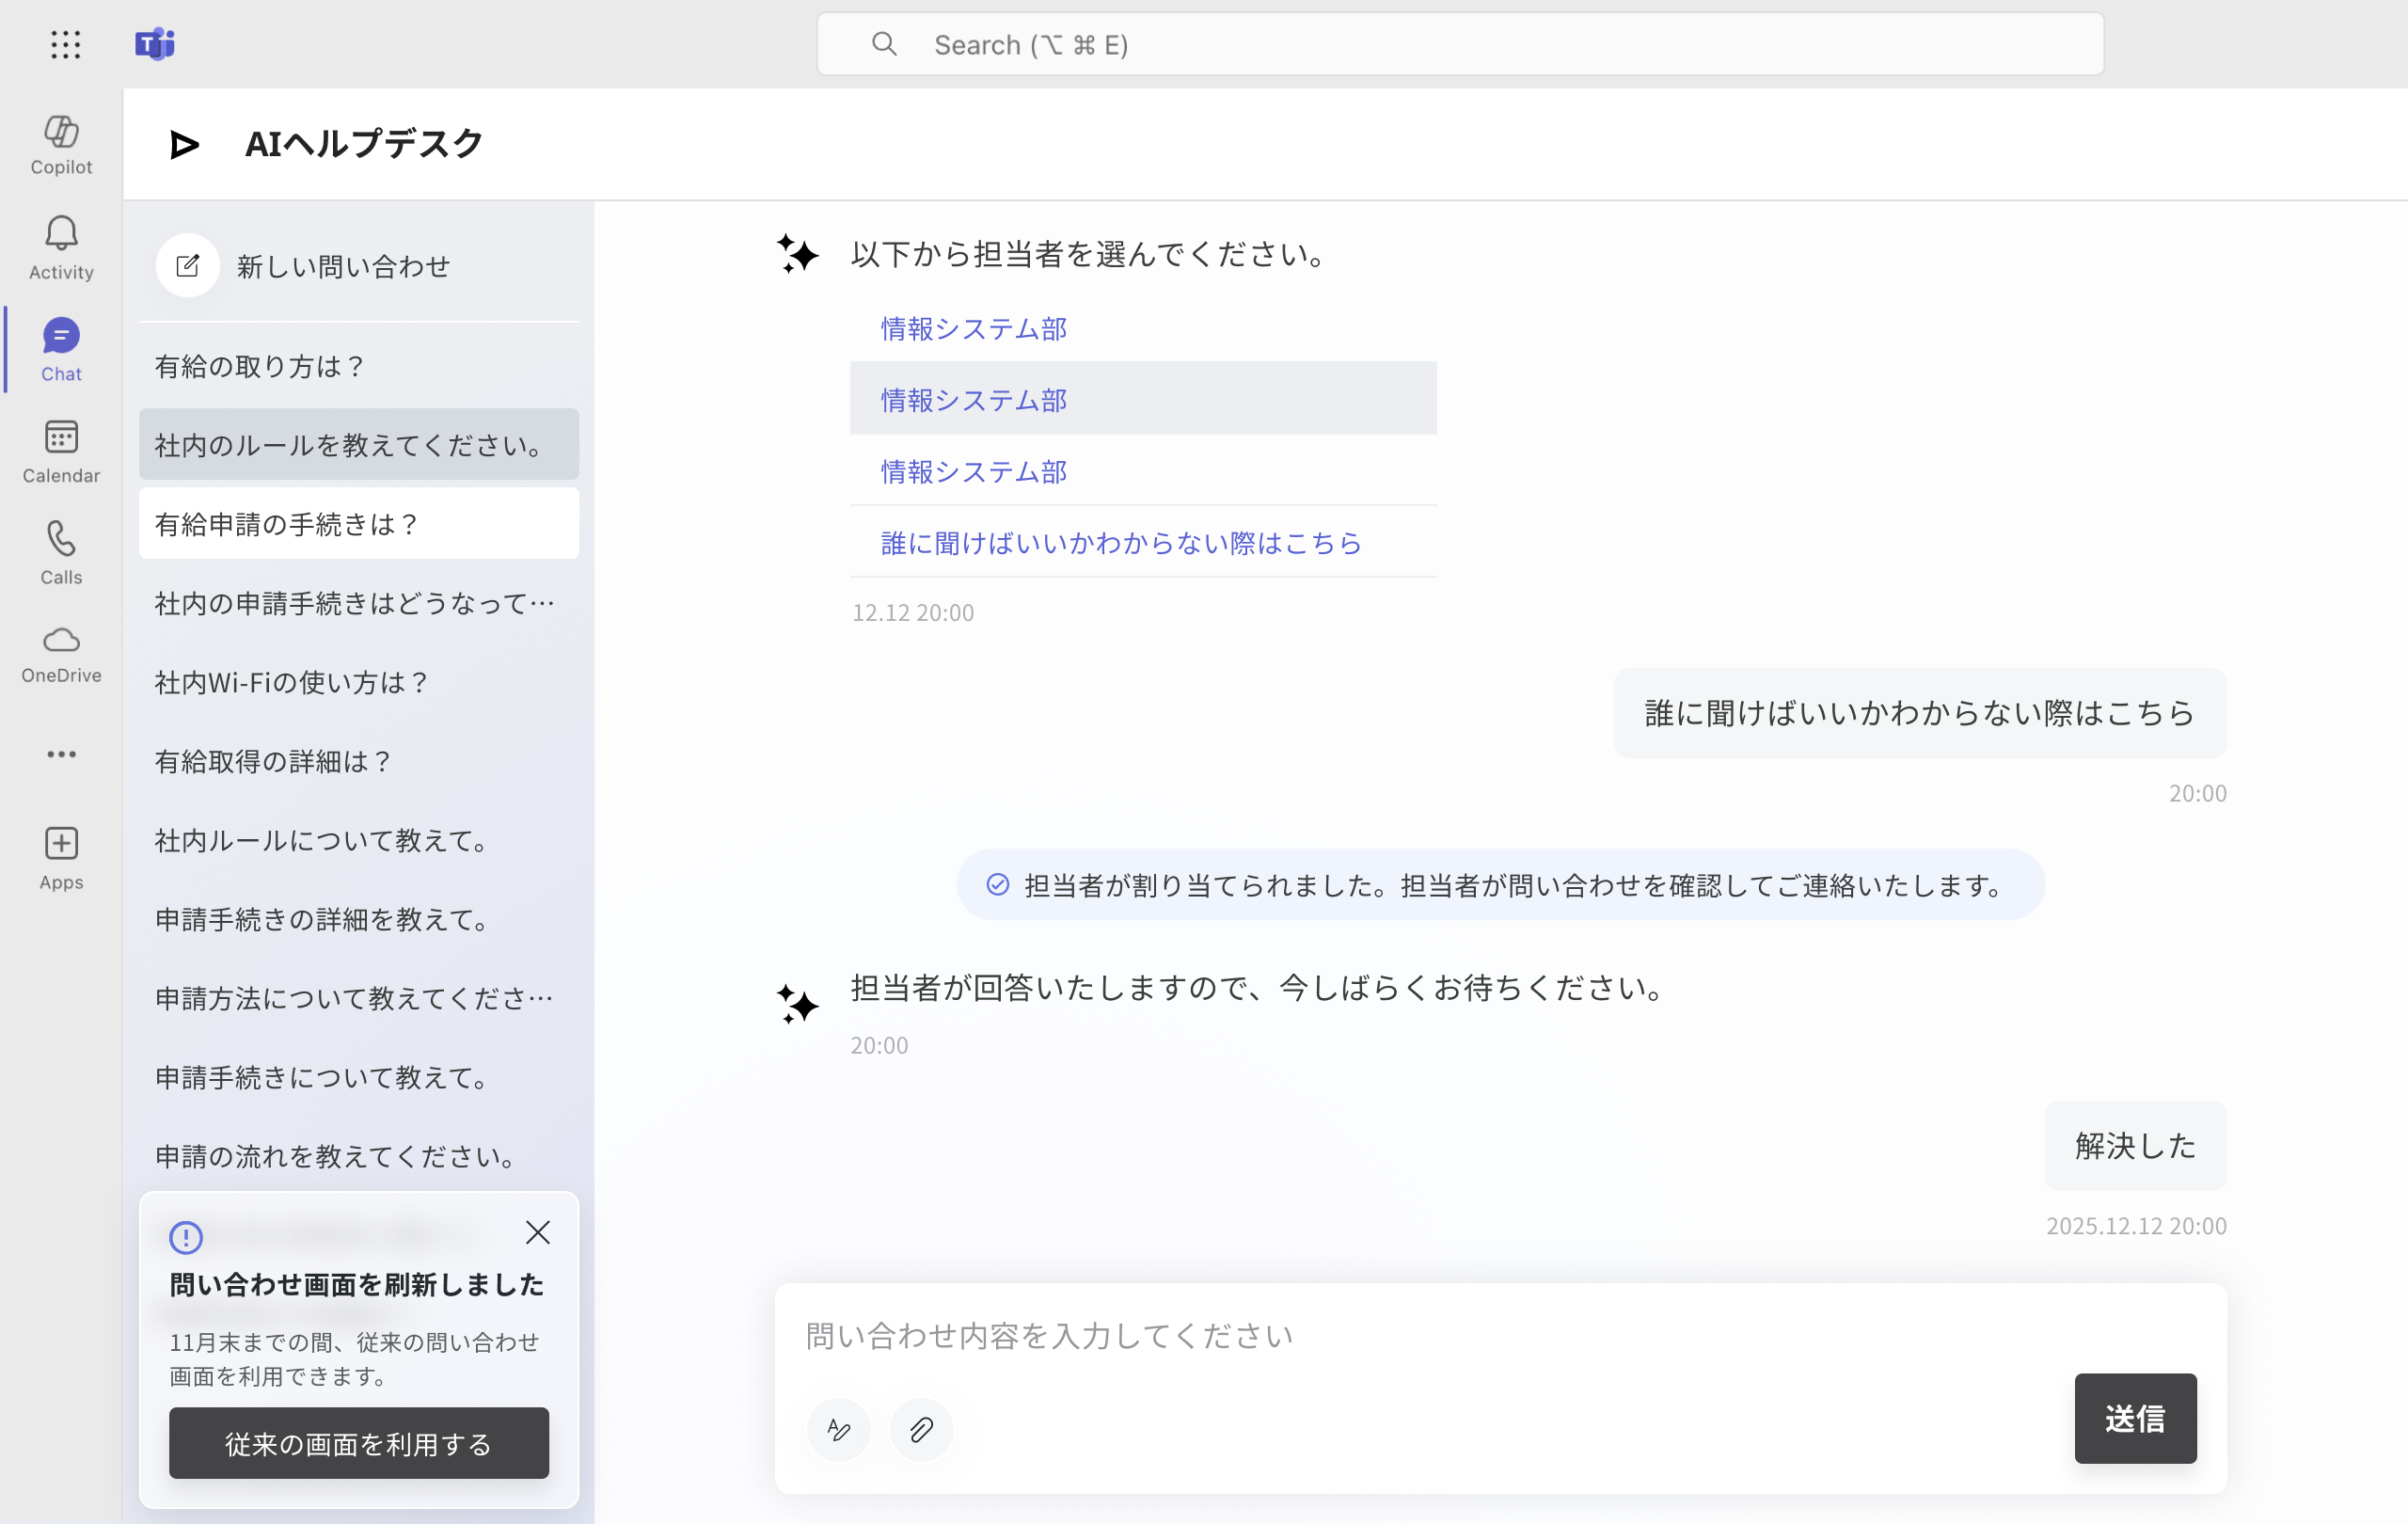This screenshot has height=1524, width=2408.
Task: Click the Microsoft Teams logo icon
Action: click(x=155, y=44)
